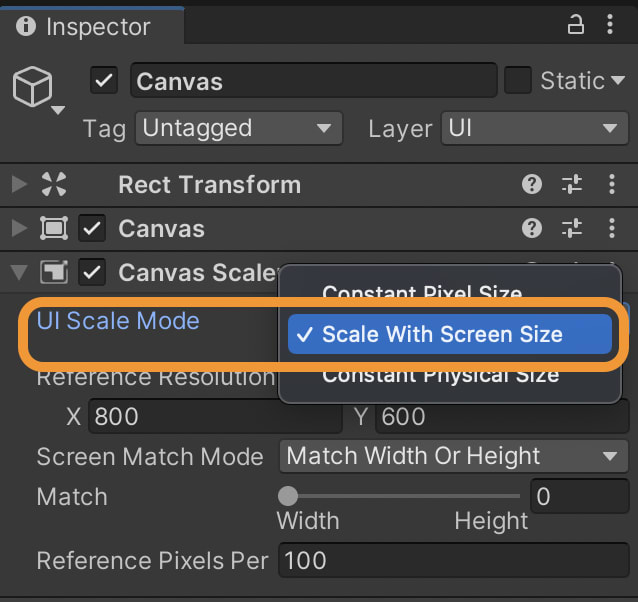The height and width of the screenshot is (602, 638).
Task: Open Canvas component more options menu
Action: tap(612, 228)
